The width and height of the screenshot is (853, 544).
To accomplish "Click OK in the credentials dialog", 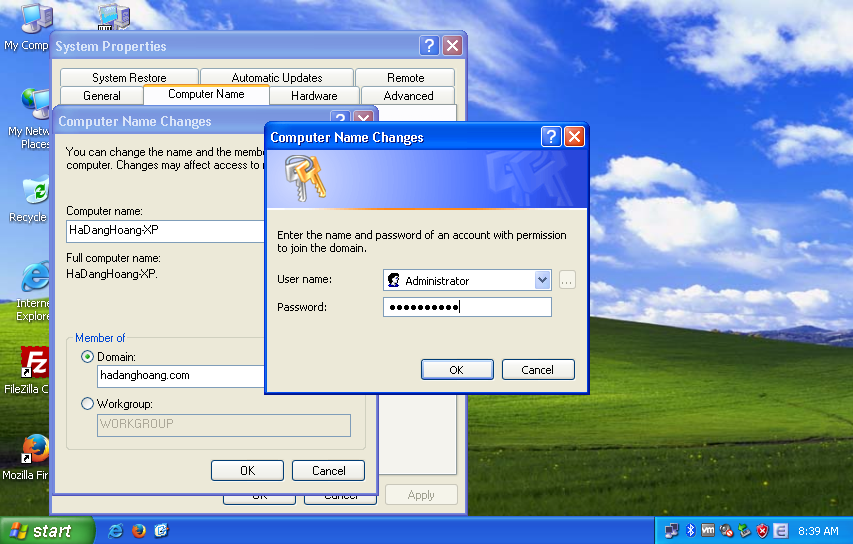I will [457, 370].
